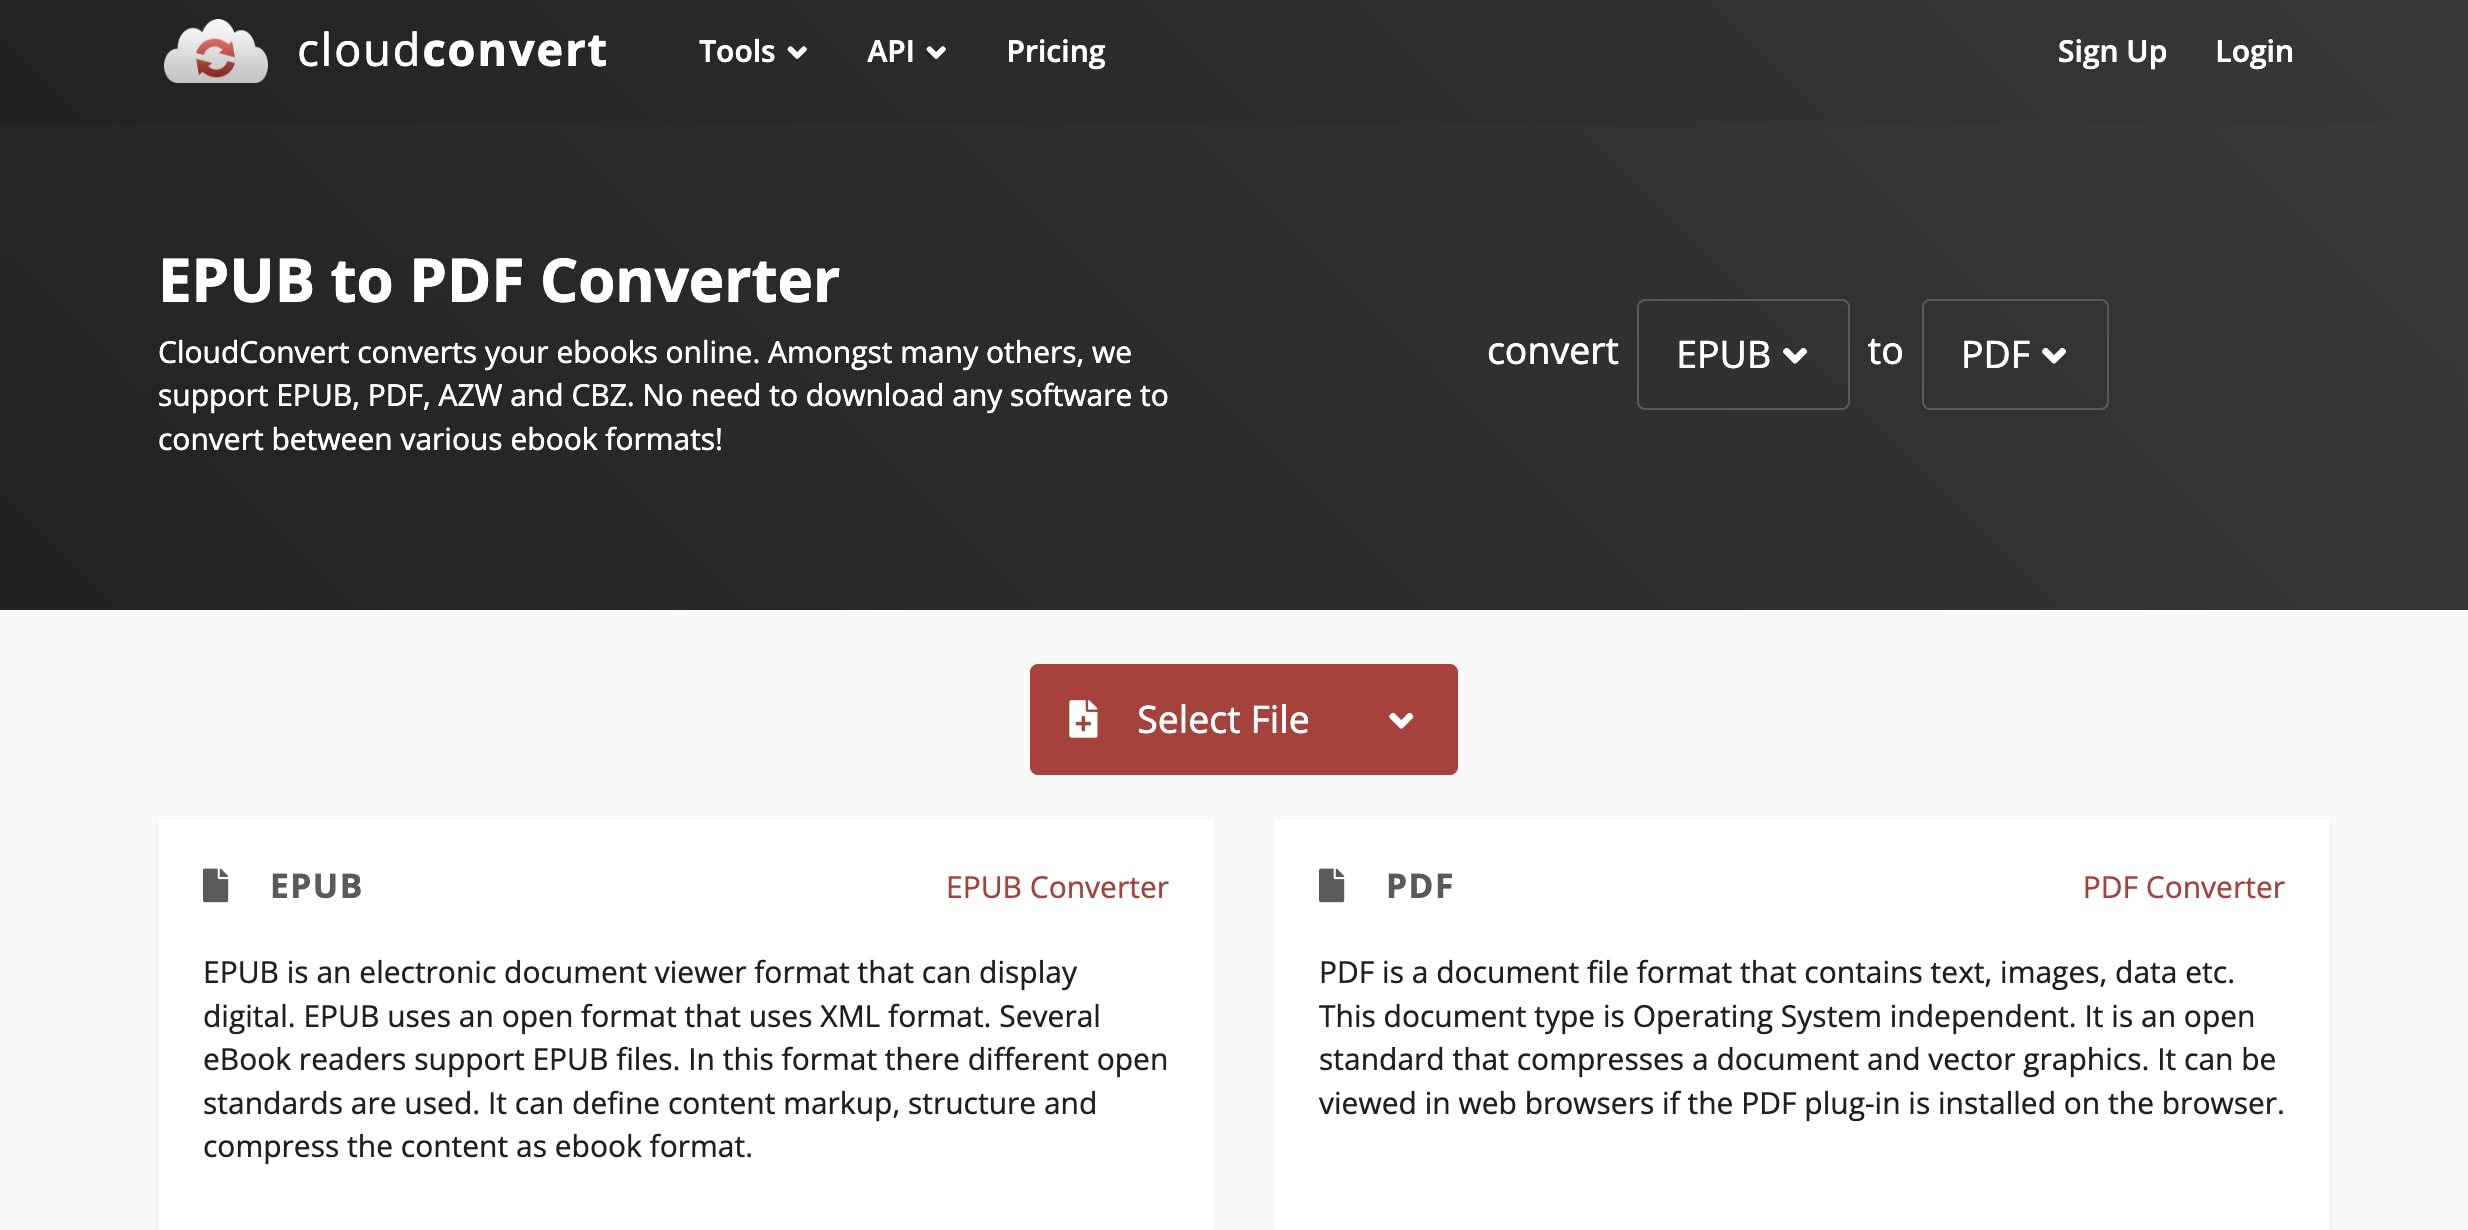
Task: Click the EPUB card title
Action: pos(316,886)
